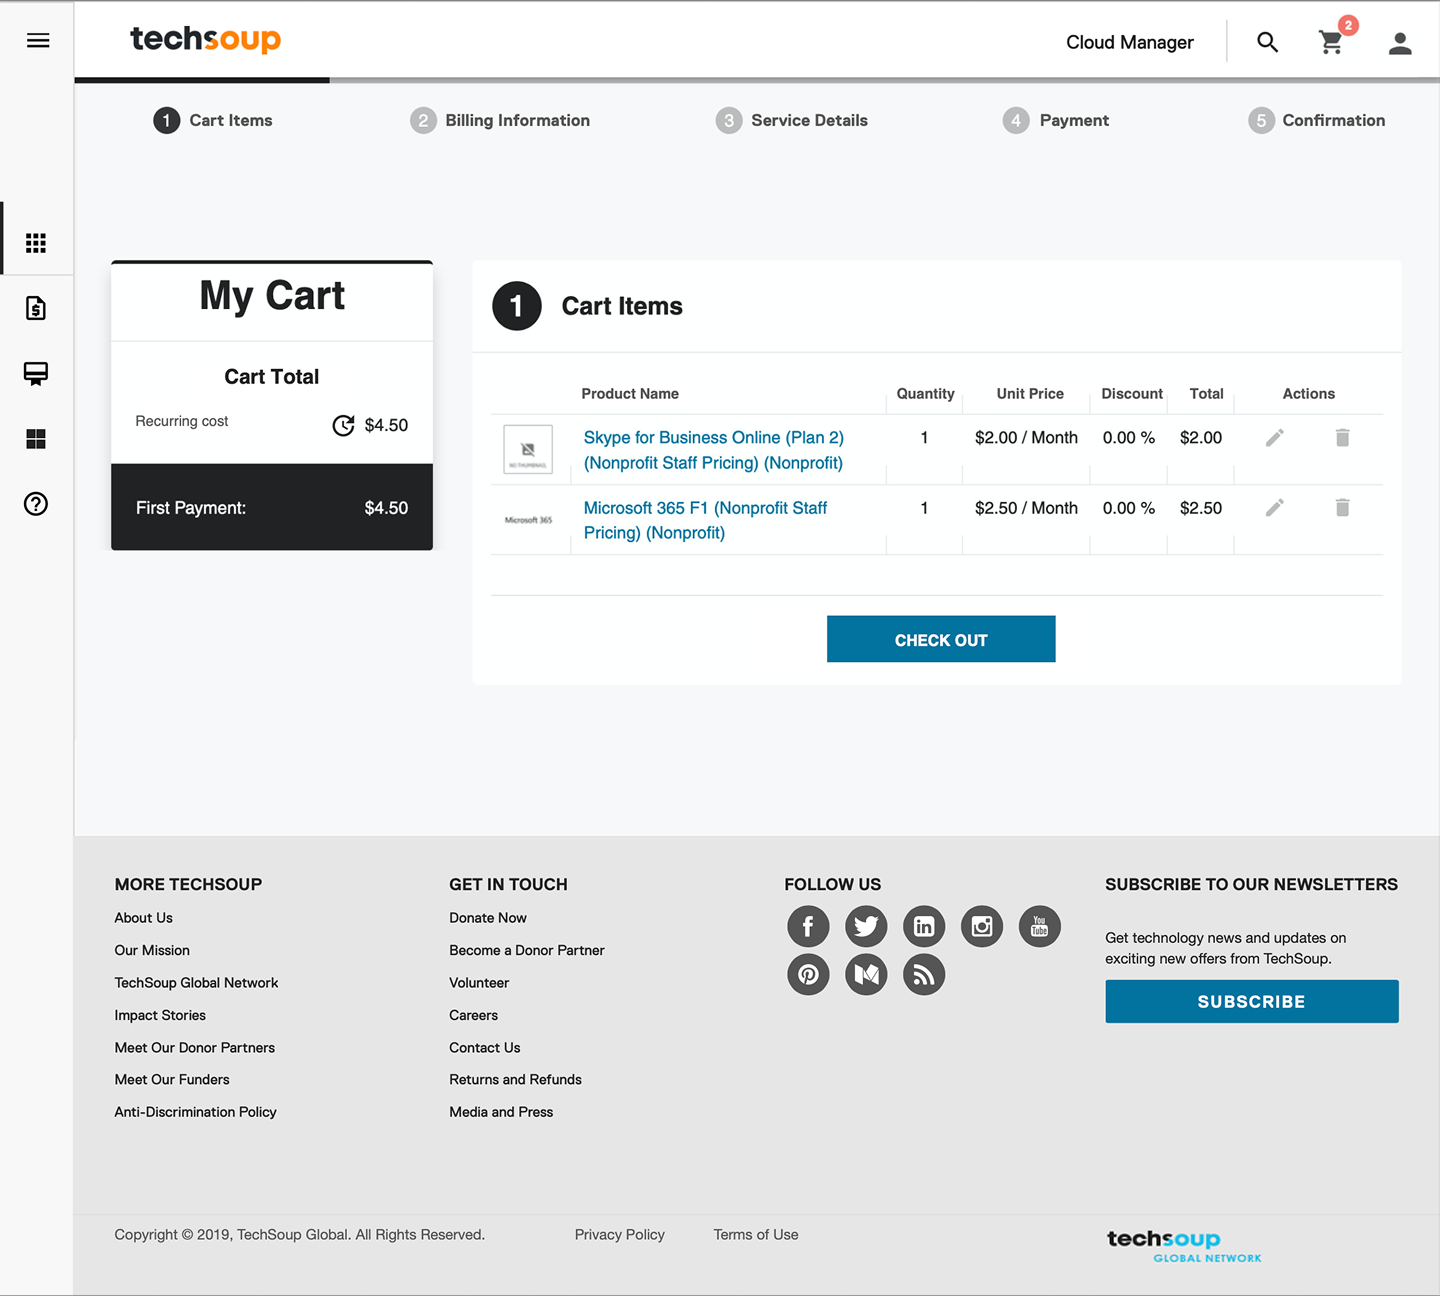
Task: Go to the Billing Information step
Action: (x=500, y=120)
